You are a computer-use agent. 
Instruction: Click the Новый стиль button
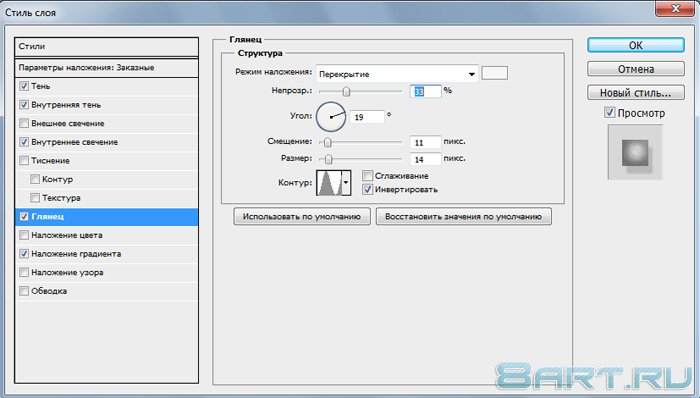pos(636,93)
